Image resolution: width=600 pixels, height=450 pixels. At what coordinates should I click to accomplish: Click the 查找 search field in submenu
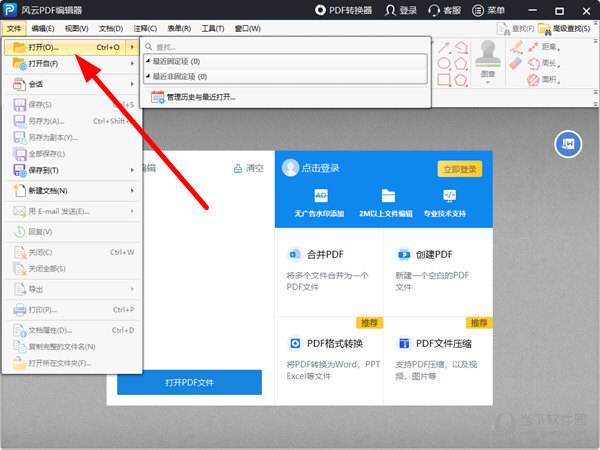(x=285, y=47)
